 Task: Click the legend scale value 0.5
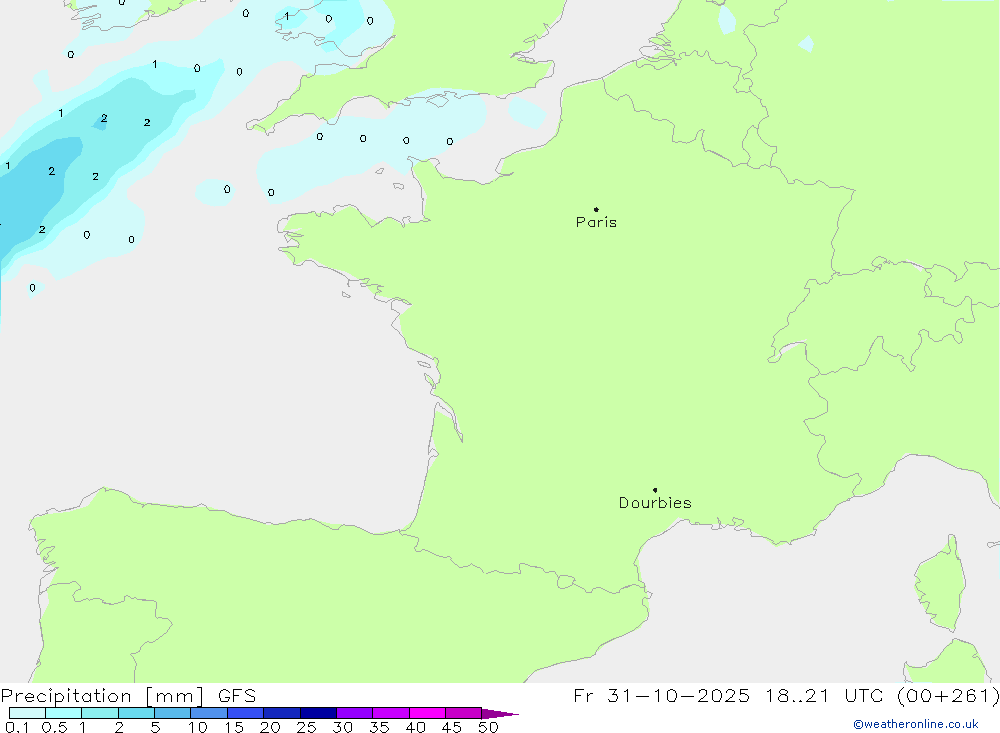tap(54, 727)
